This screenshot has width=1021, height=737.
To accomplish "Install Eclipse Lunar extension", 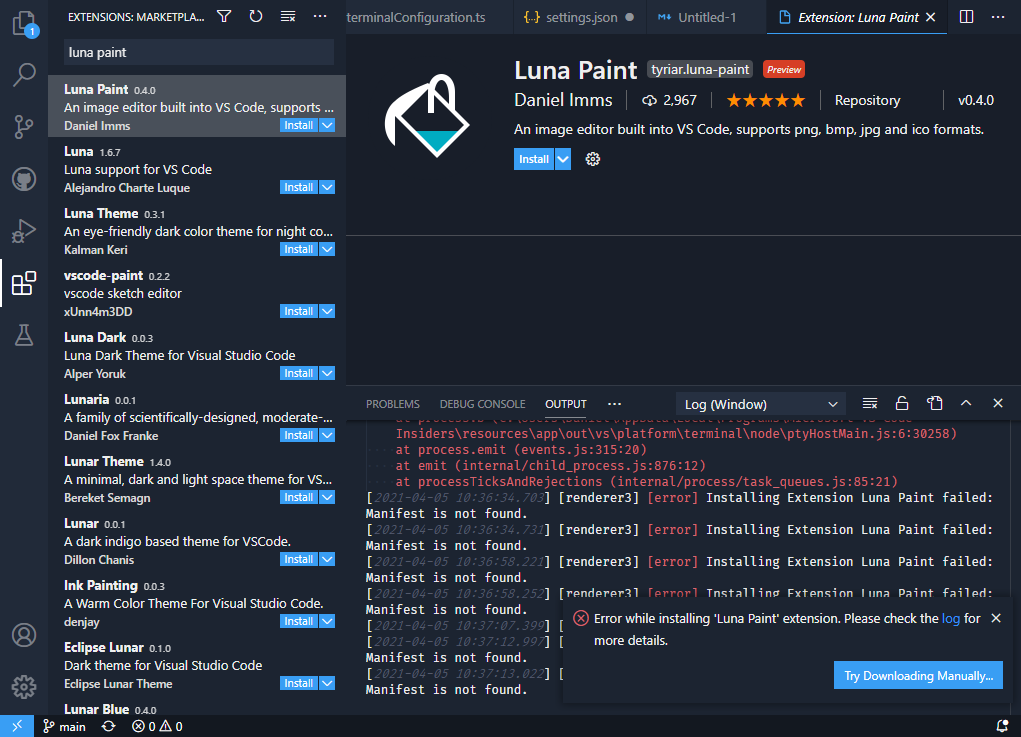I will pyautogui.click(x=299, y=683).
